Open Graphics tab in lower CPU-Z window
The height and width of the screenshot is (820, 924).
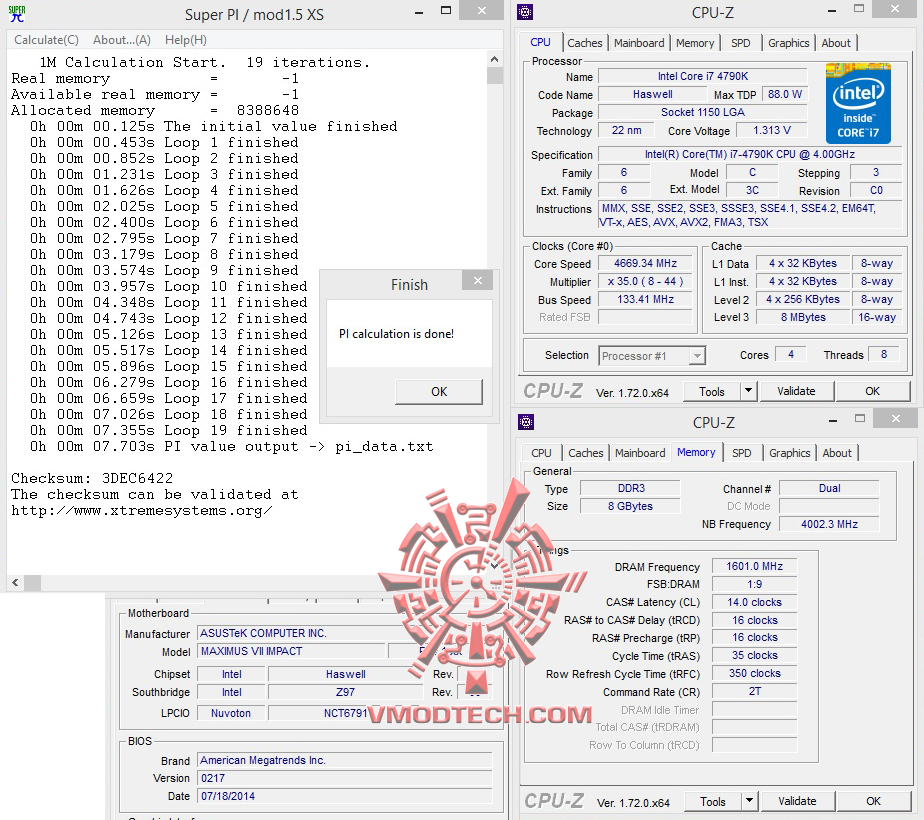(x=790, y=453)
